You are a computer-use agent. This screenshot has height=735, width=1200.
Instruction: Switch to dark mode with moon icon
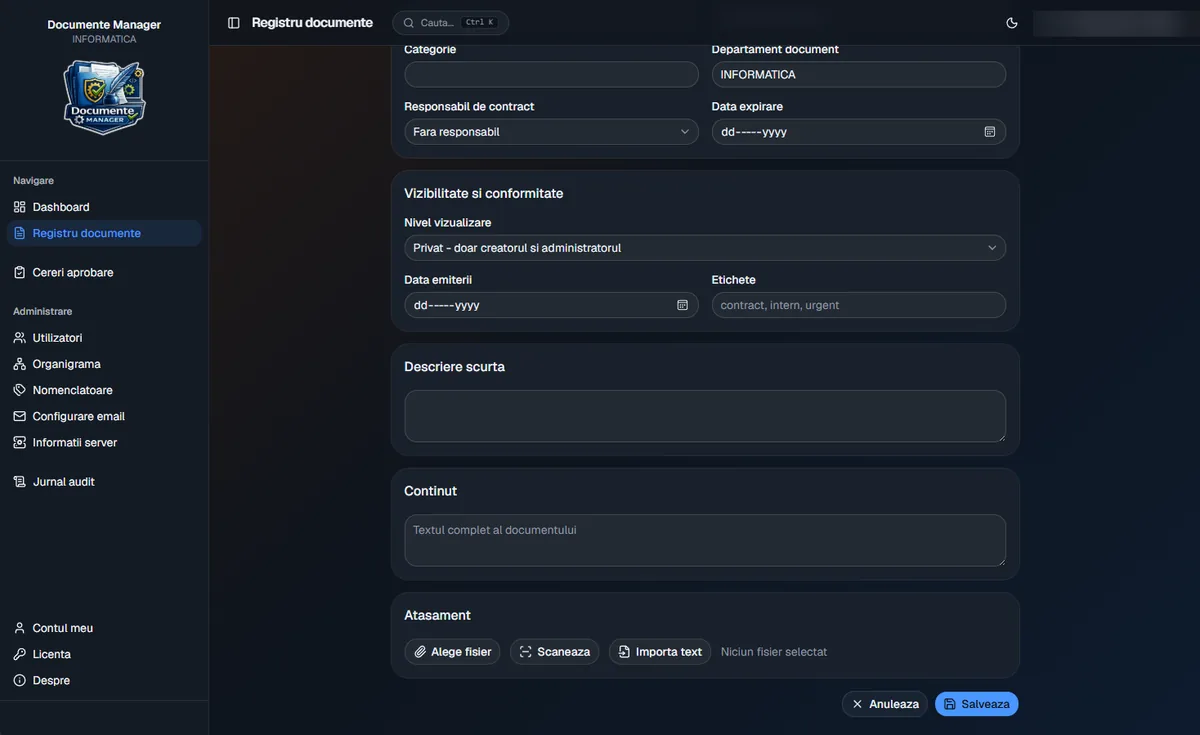(1012, 23)
